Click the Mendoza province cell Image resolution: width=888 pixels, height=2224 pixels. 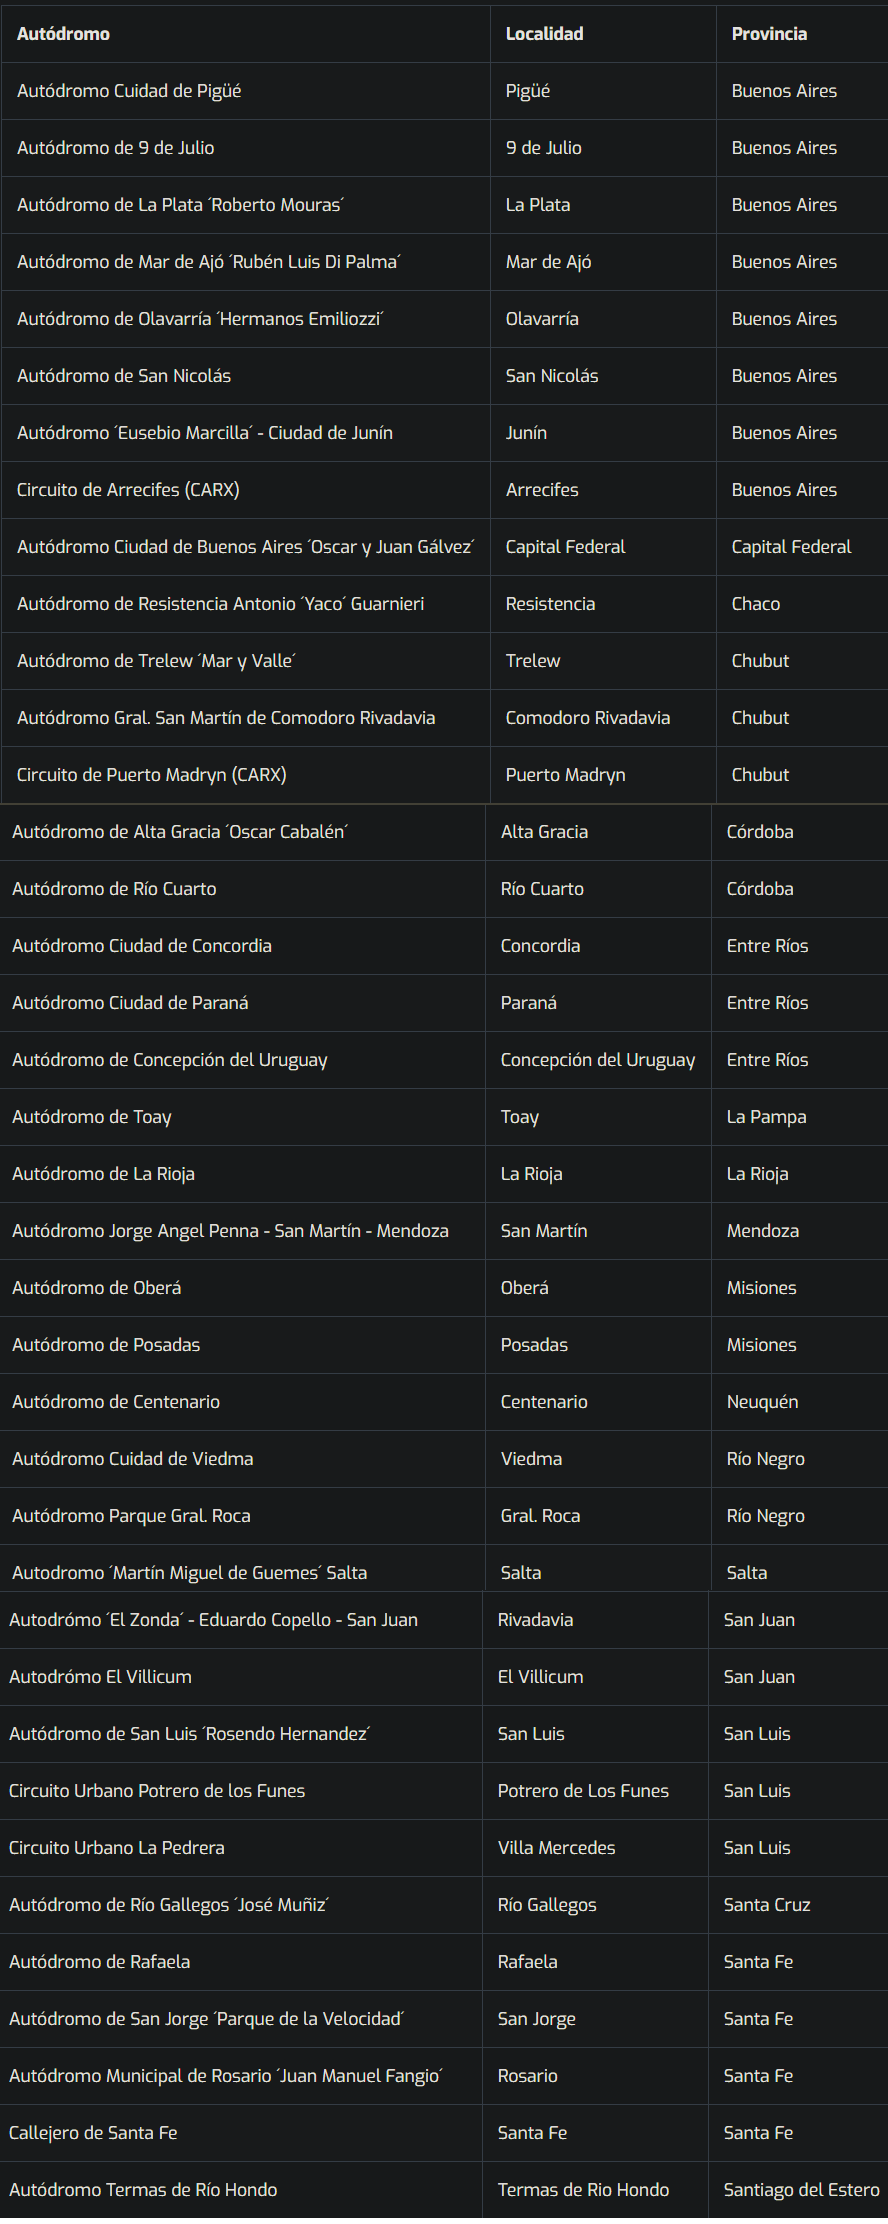[x=762, y=1231]
